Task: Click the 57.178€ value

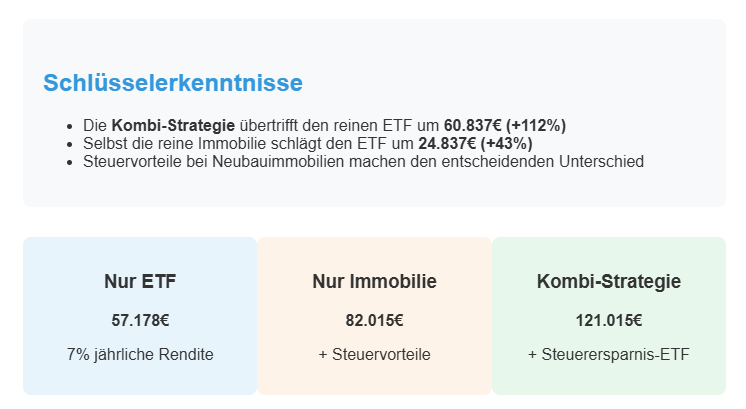Action: pos(140,320)
